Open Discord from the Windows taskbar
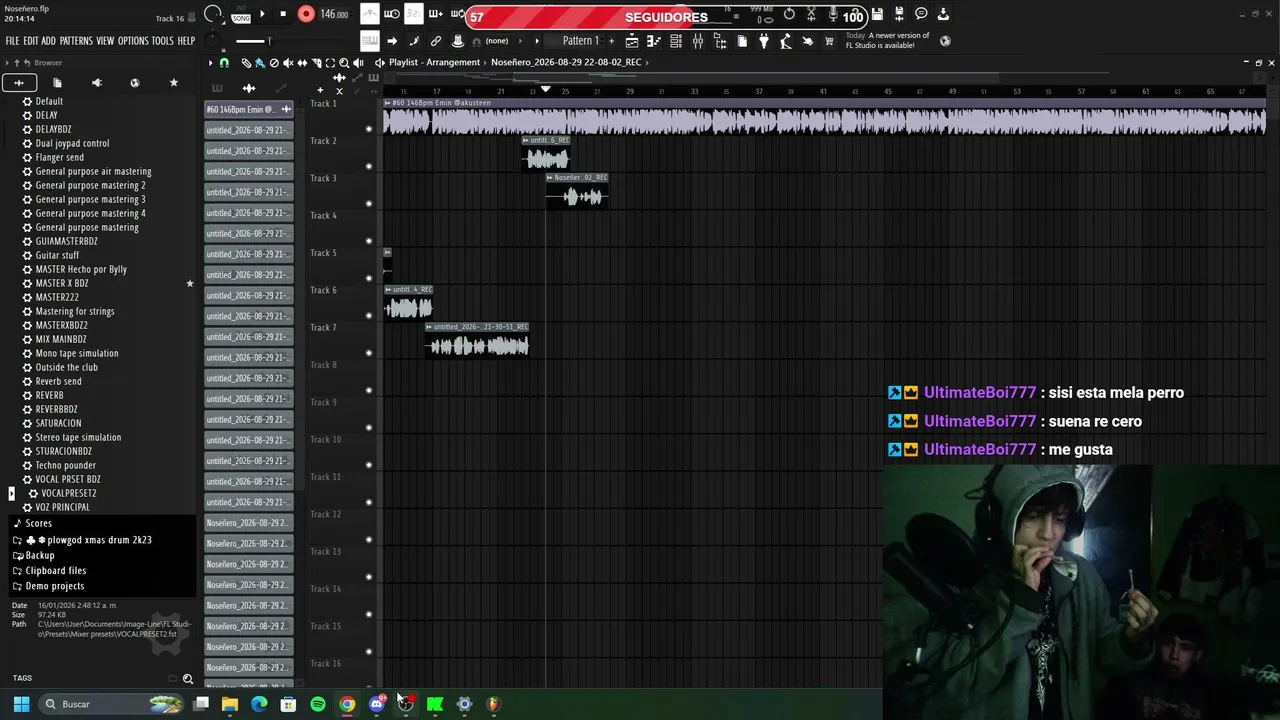The width and height of the screenshot is (1280, 720). click(377, 704)
